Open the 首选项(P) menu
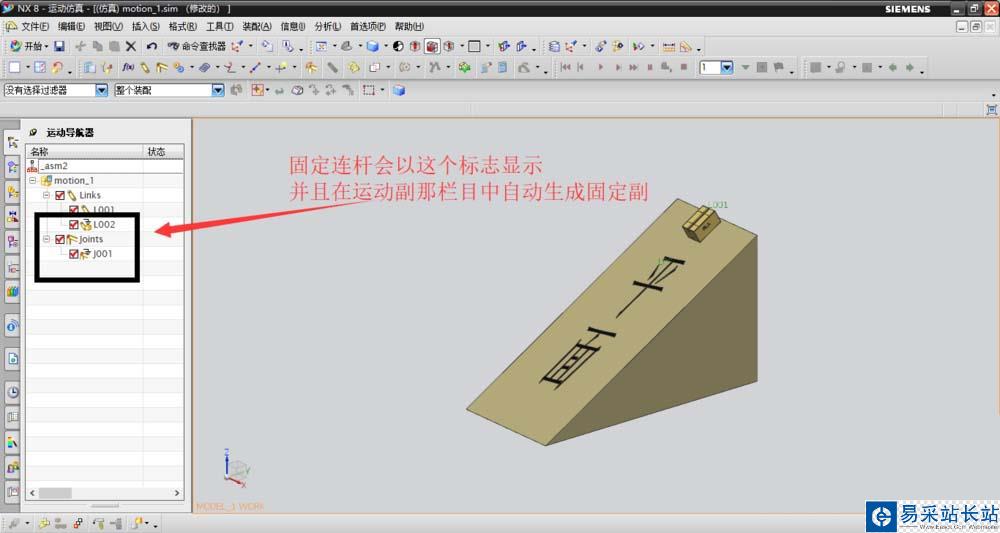 [x=368, y=26]
